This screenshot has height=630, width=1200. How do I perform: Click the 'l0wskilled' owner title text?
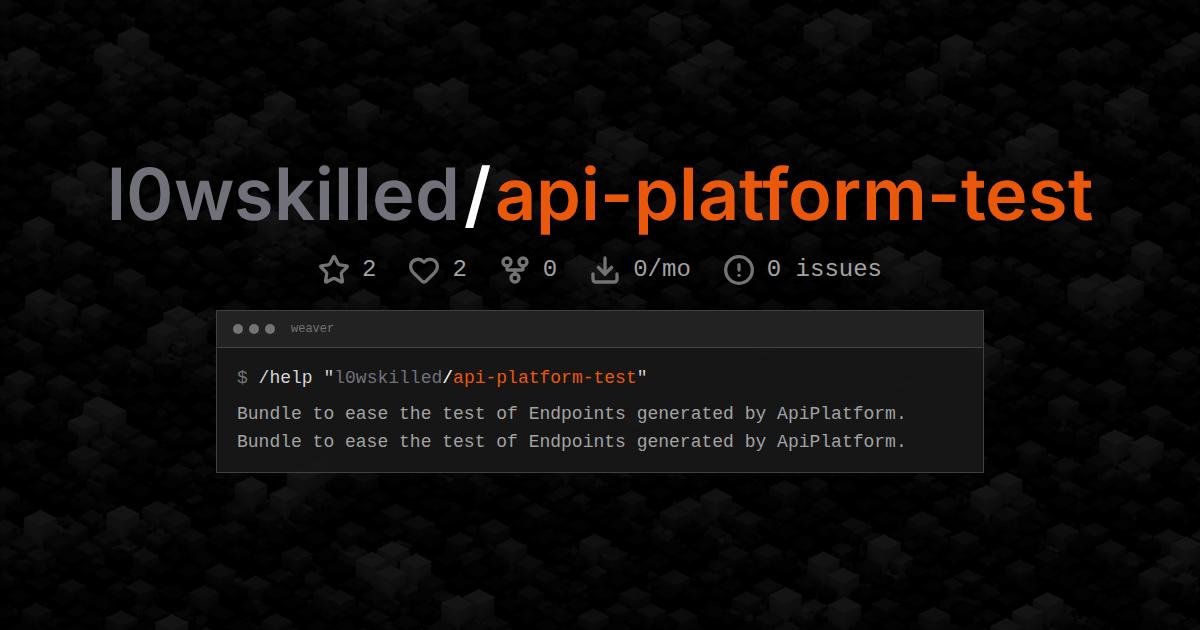(283, 196)
